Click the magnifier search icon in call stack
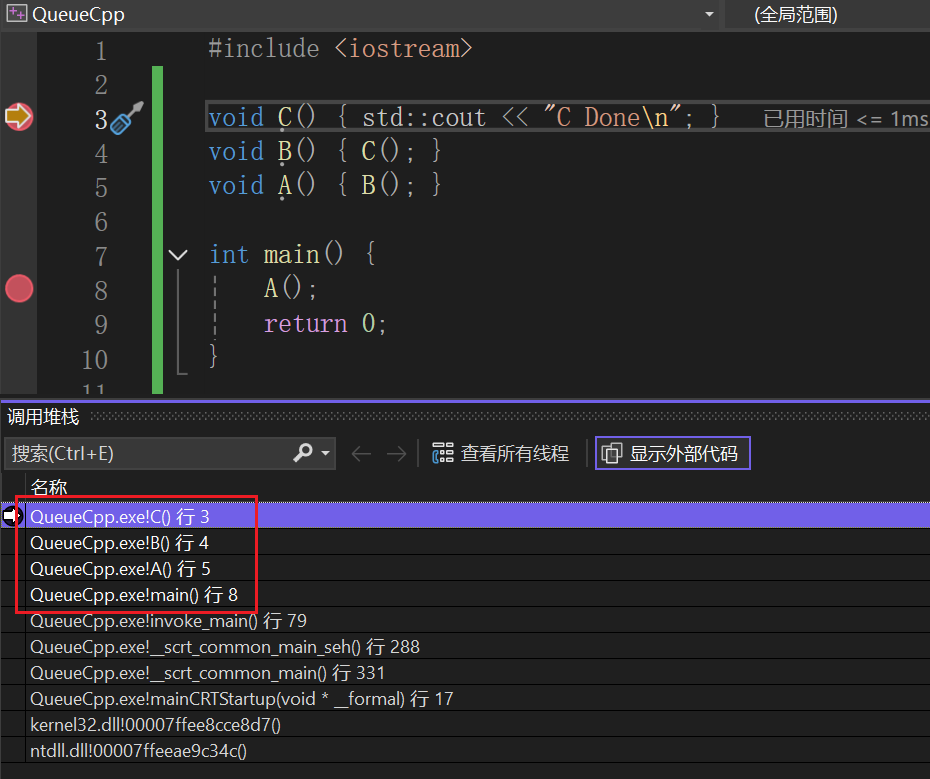The height and width of the screenshot is (779, 930). coord(302,453)
